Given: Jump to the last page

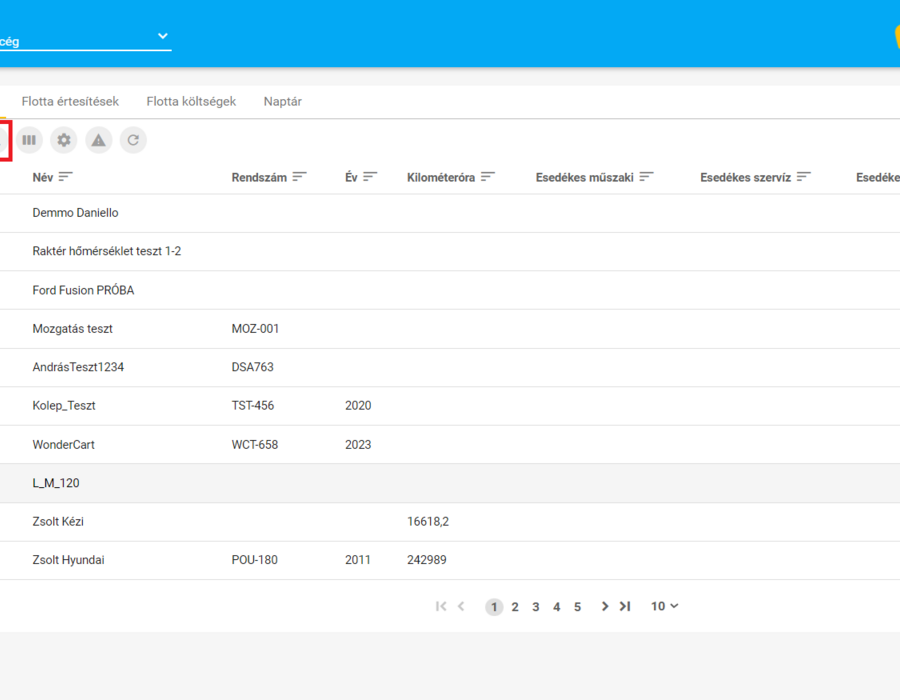Looking at the screenshot, I should (x=625, y=606).
